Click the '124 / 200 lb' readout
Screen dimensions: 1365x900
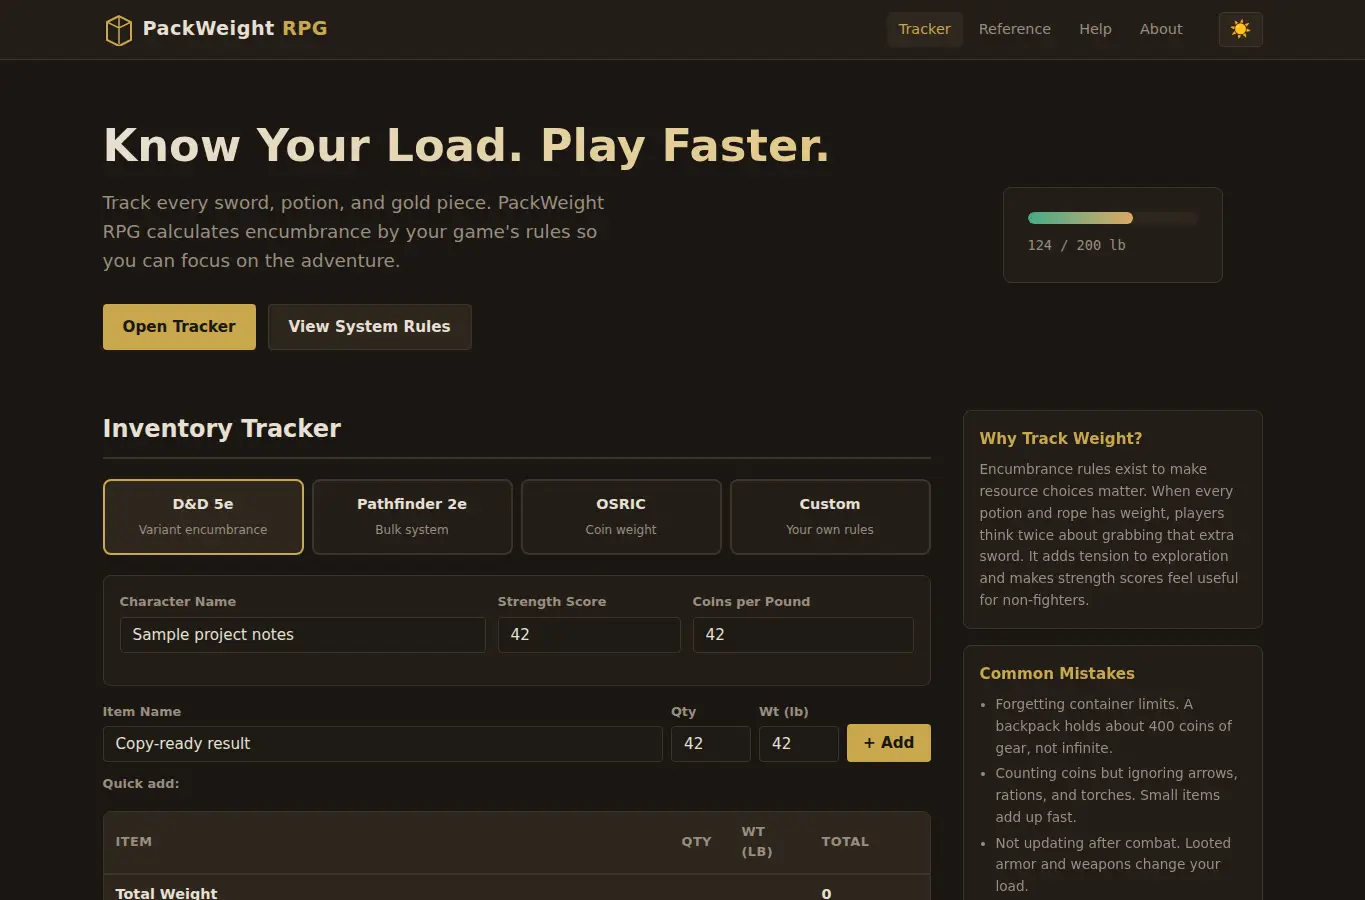(x=1076, y=245)
